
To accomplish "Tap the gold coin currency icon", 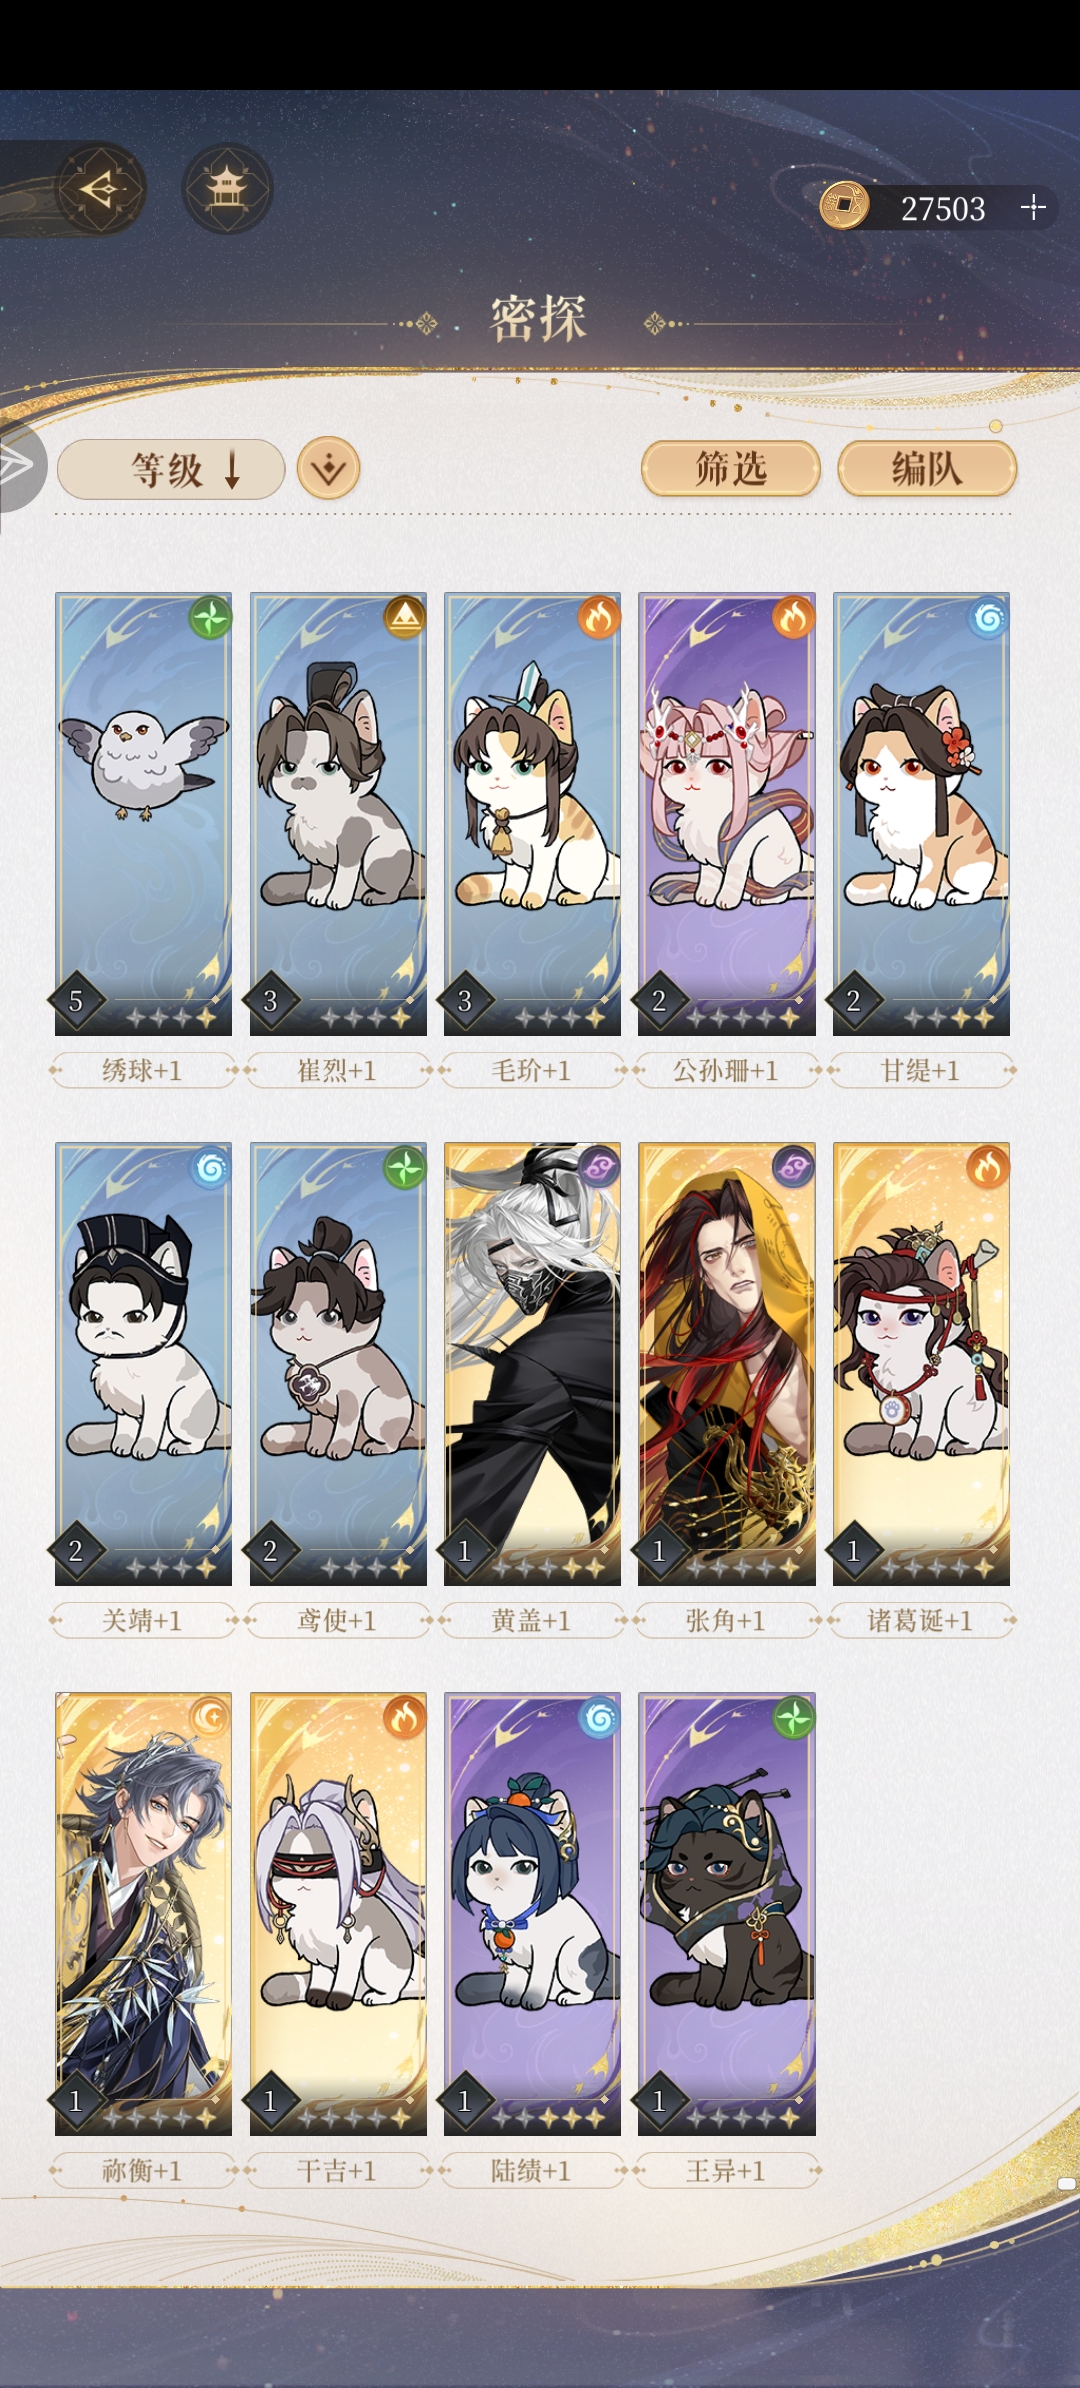I will tap(845, 206).
